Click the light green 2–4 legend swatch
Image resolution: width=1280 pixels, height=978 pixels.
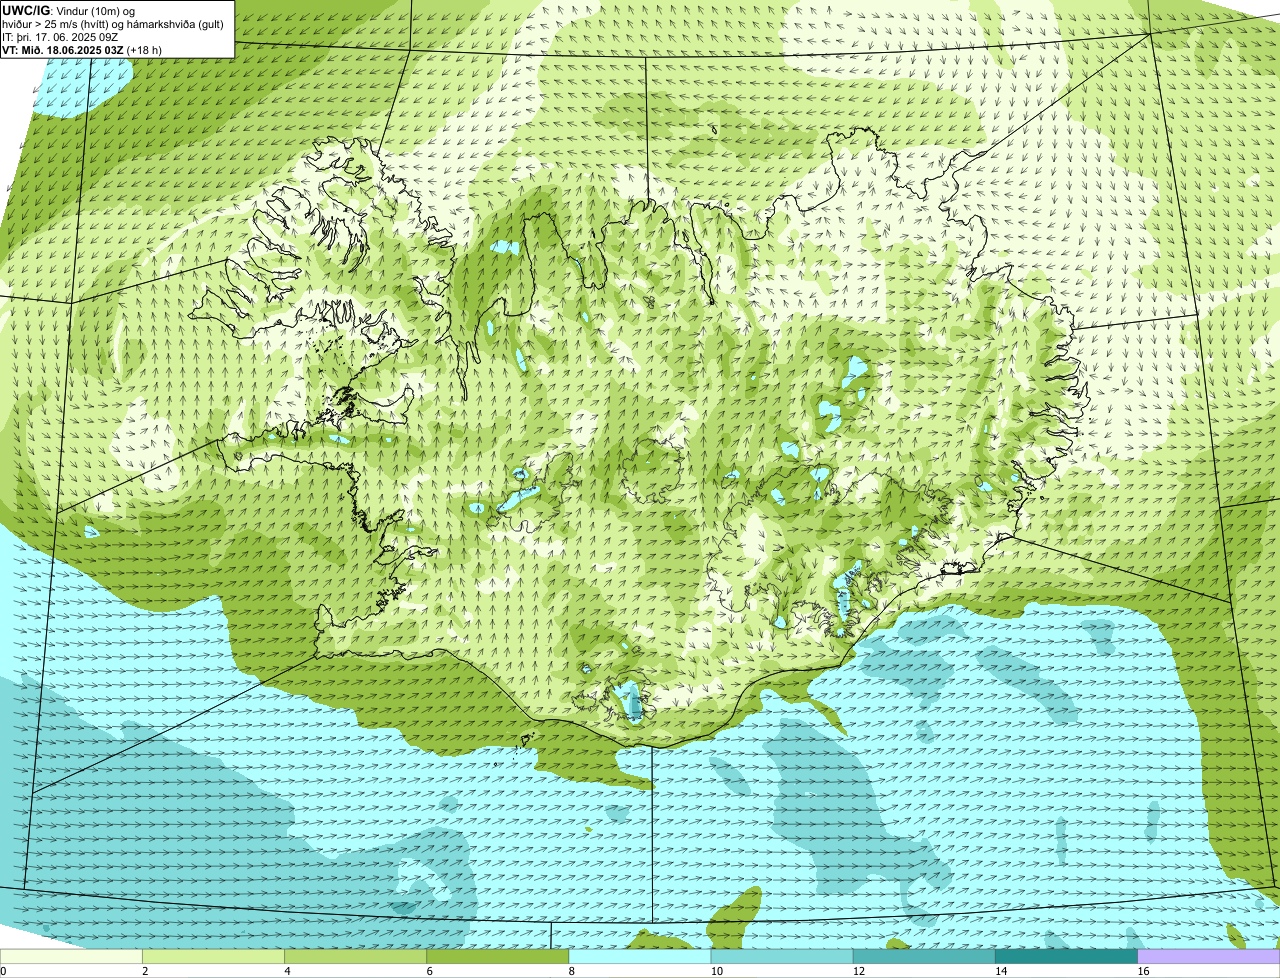click(x=215, y=957)
